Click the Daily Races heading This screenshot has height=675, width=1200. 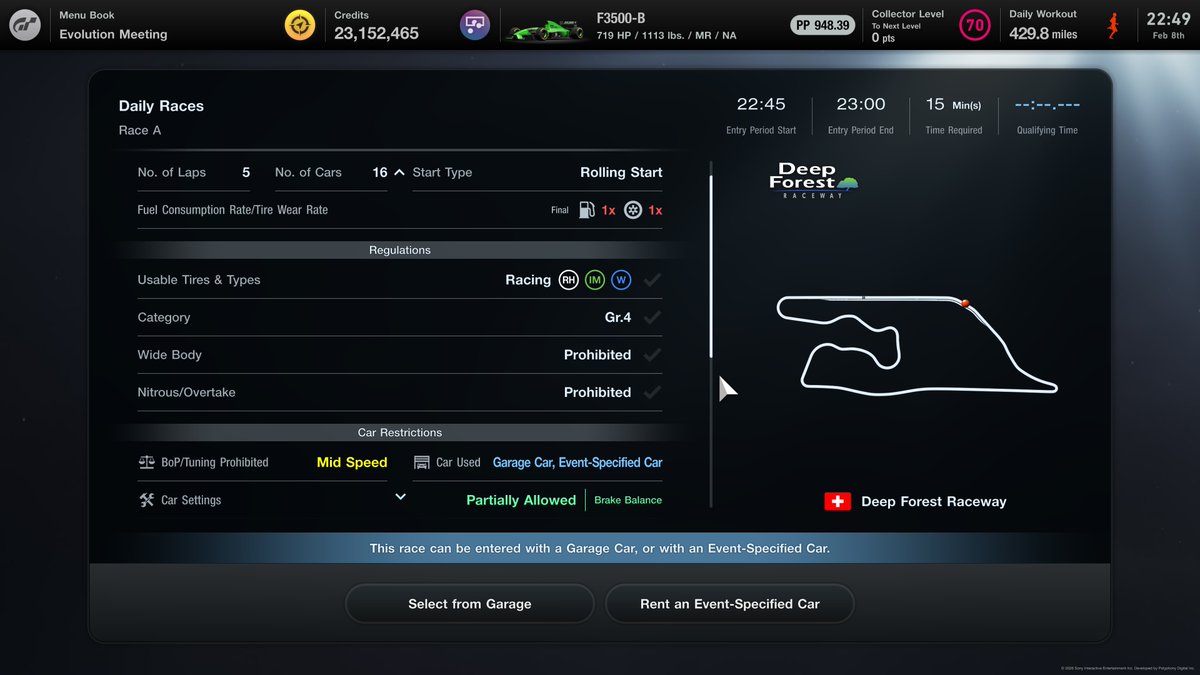(x=161, y=106)
